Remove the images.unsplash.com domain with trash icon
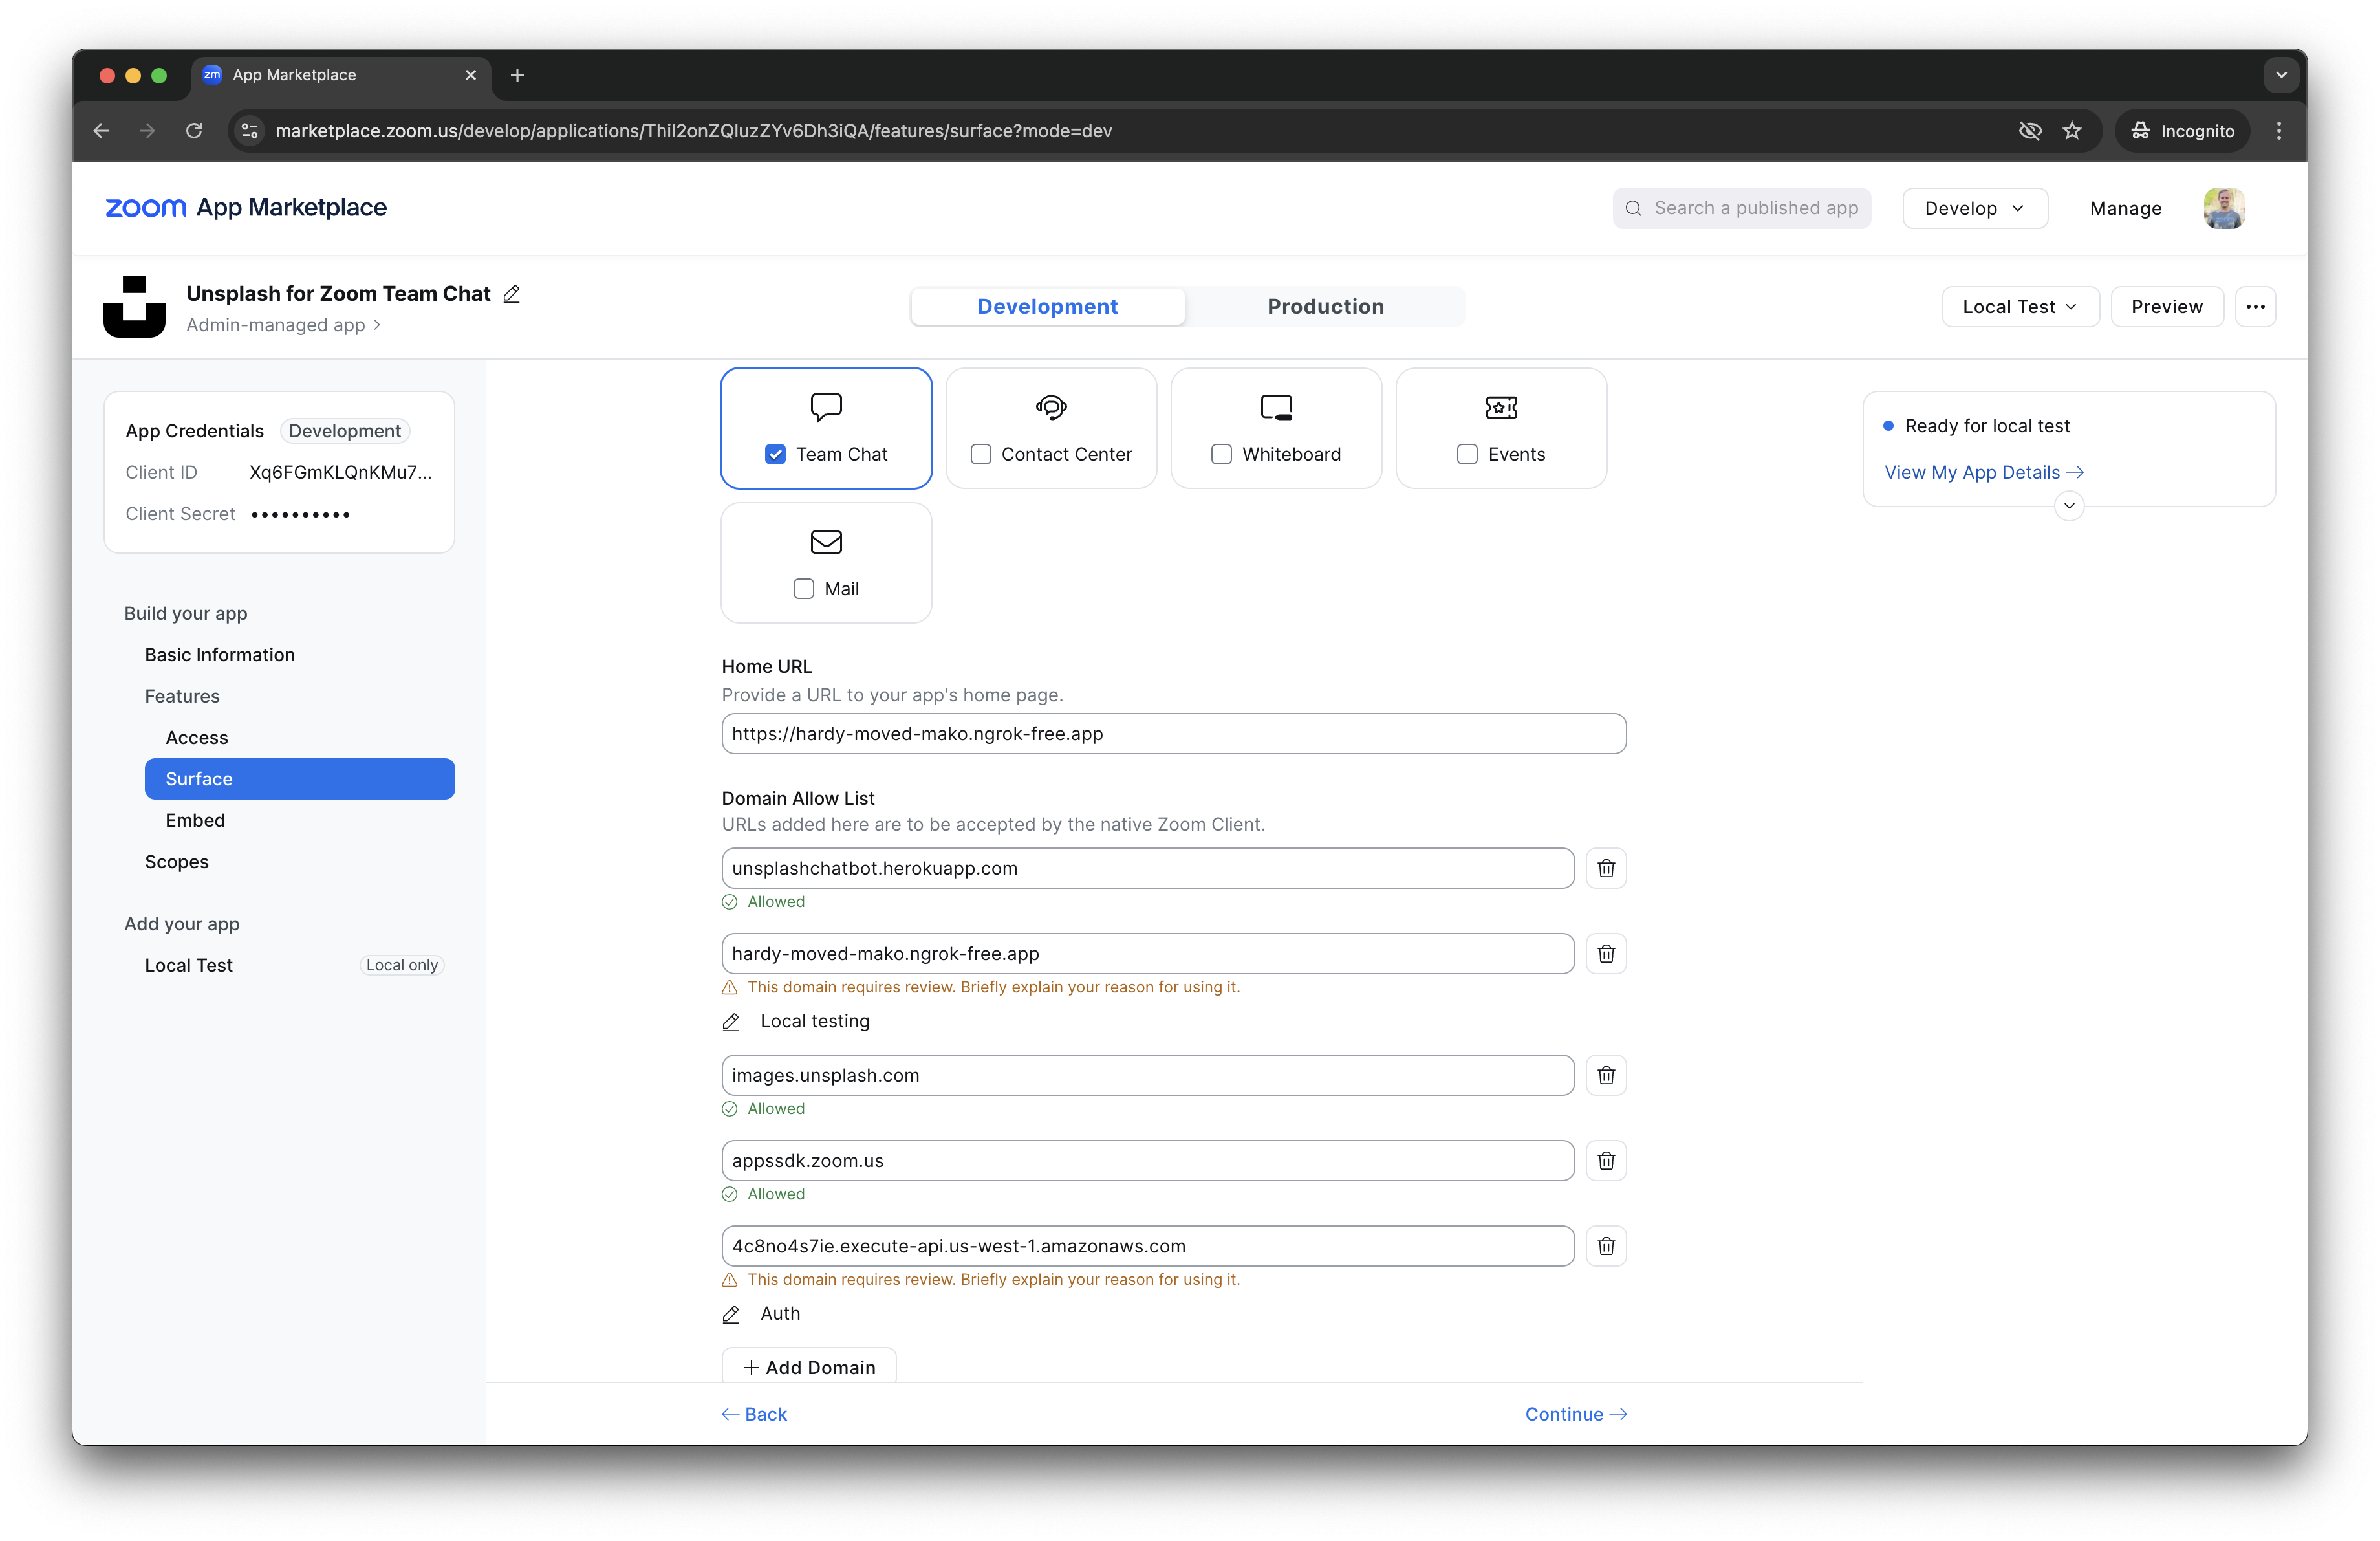2380x1541 pixels. click(1606, 1075)
